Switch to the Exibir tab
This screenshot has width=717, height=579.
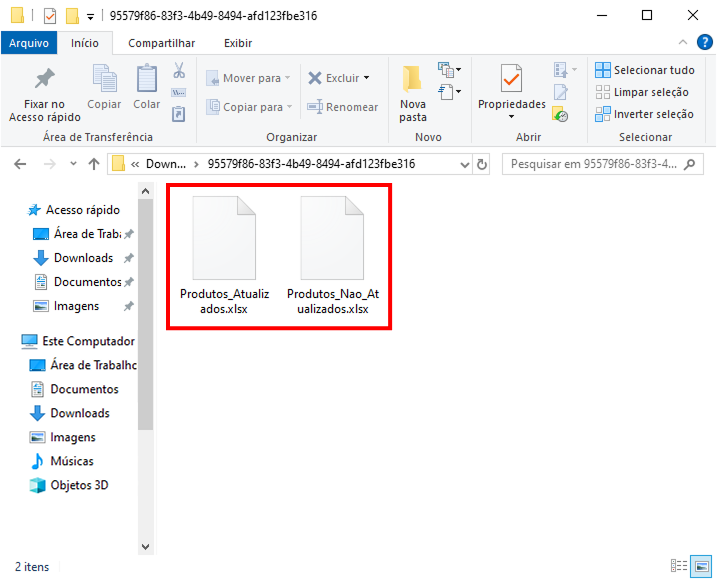pyautogui.click(x=237, y=43)
